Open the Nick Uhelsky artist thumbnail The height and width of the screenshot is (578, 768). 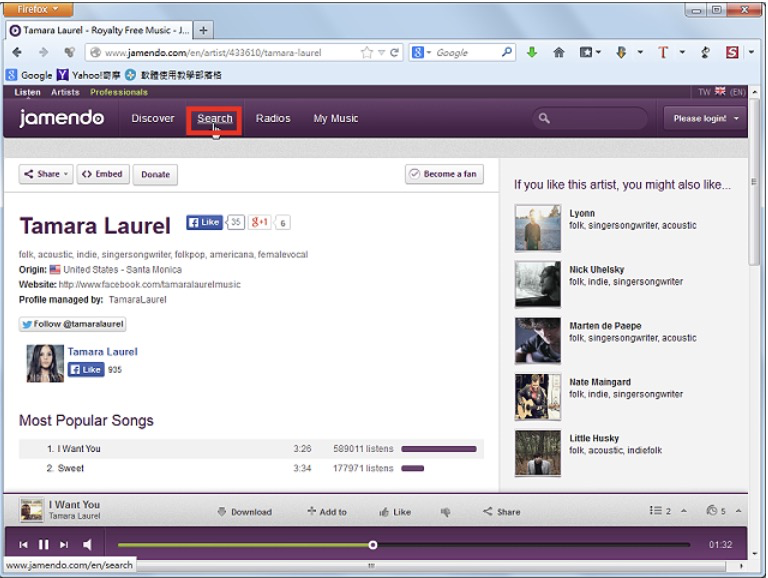click(538, 284)
